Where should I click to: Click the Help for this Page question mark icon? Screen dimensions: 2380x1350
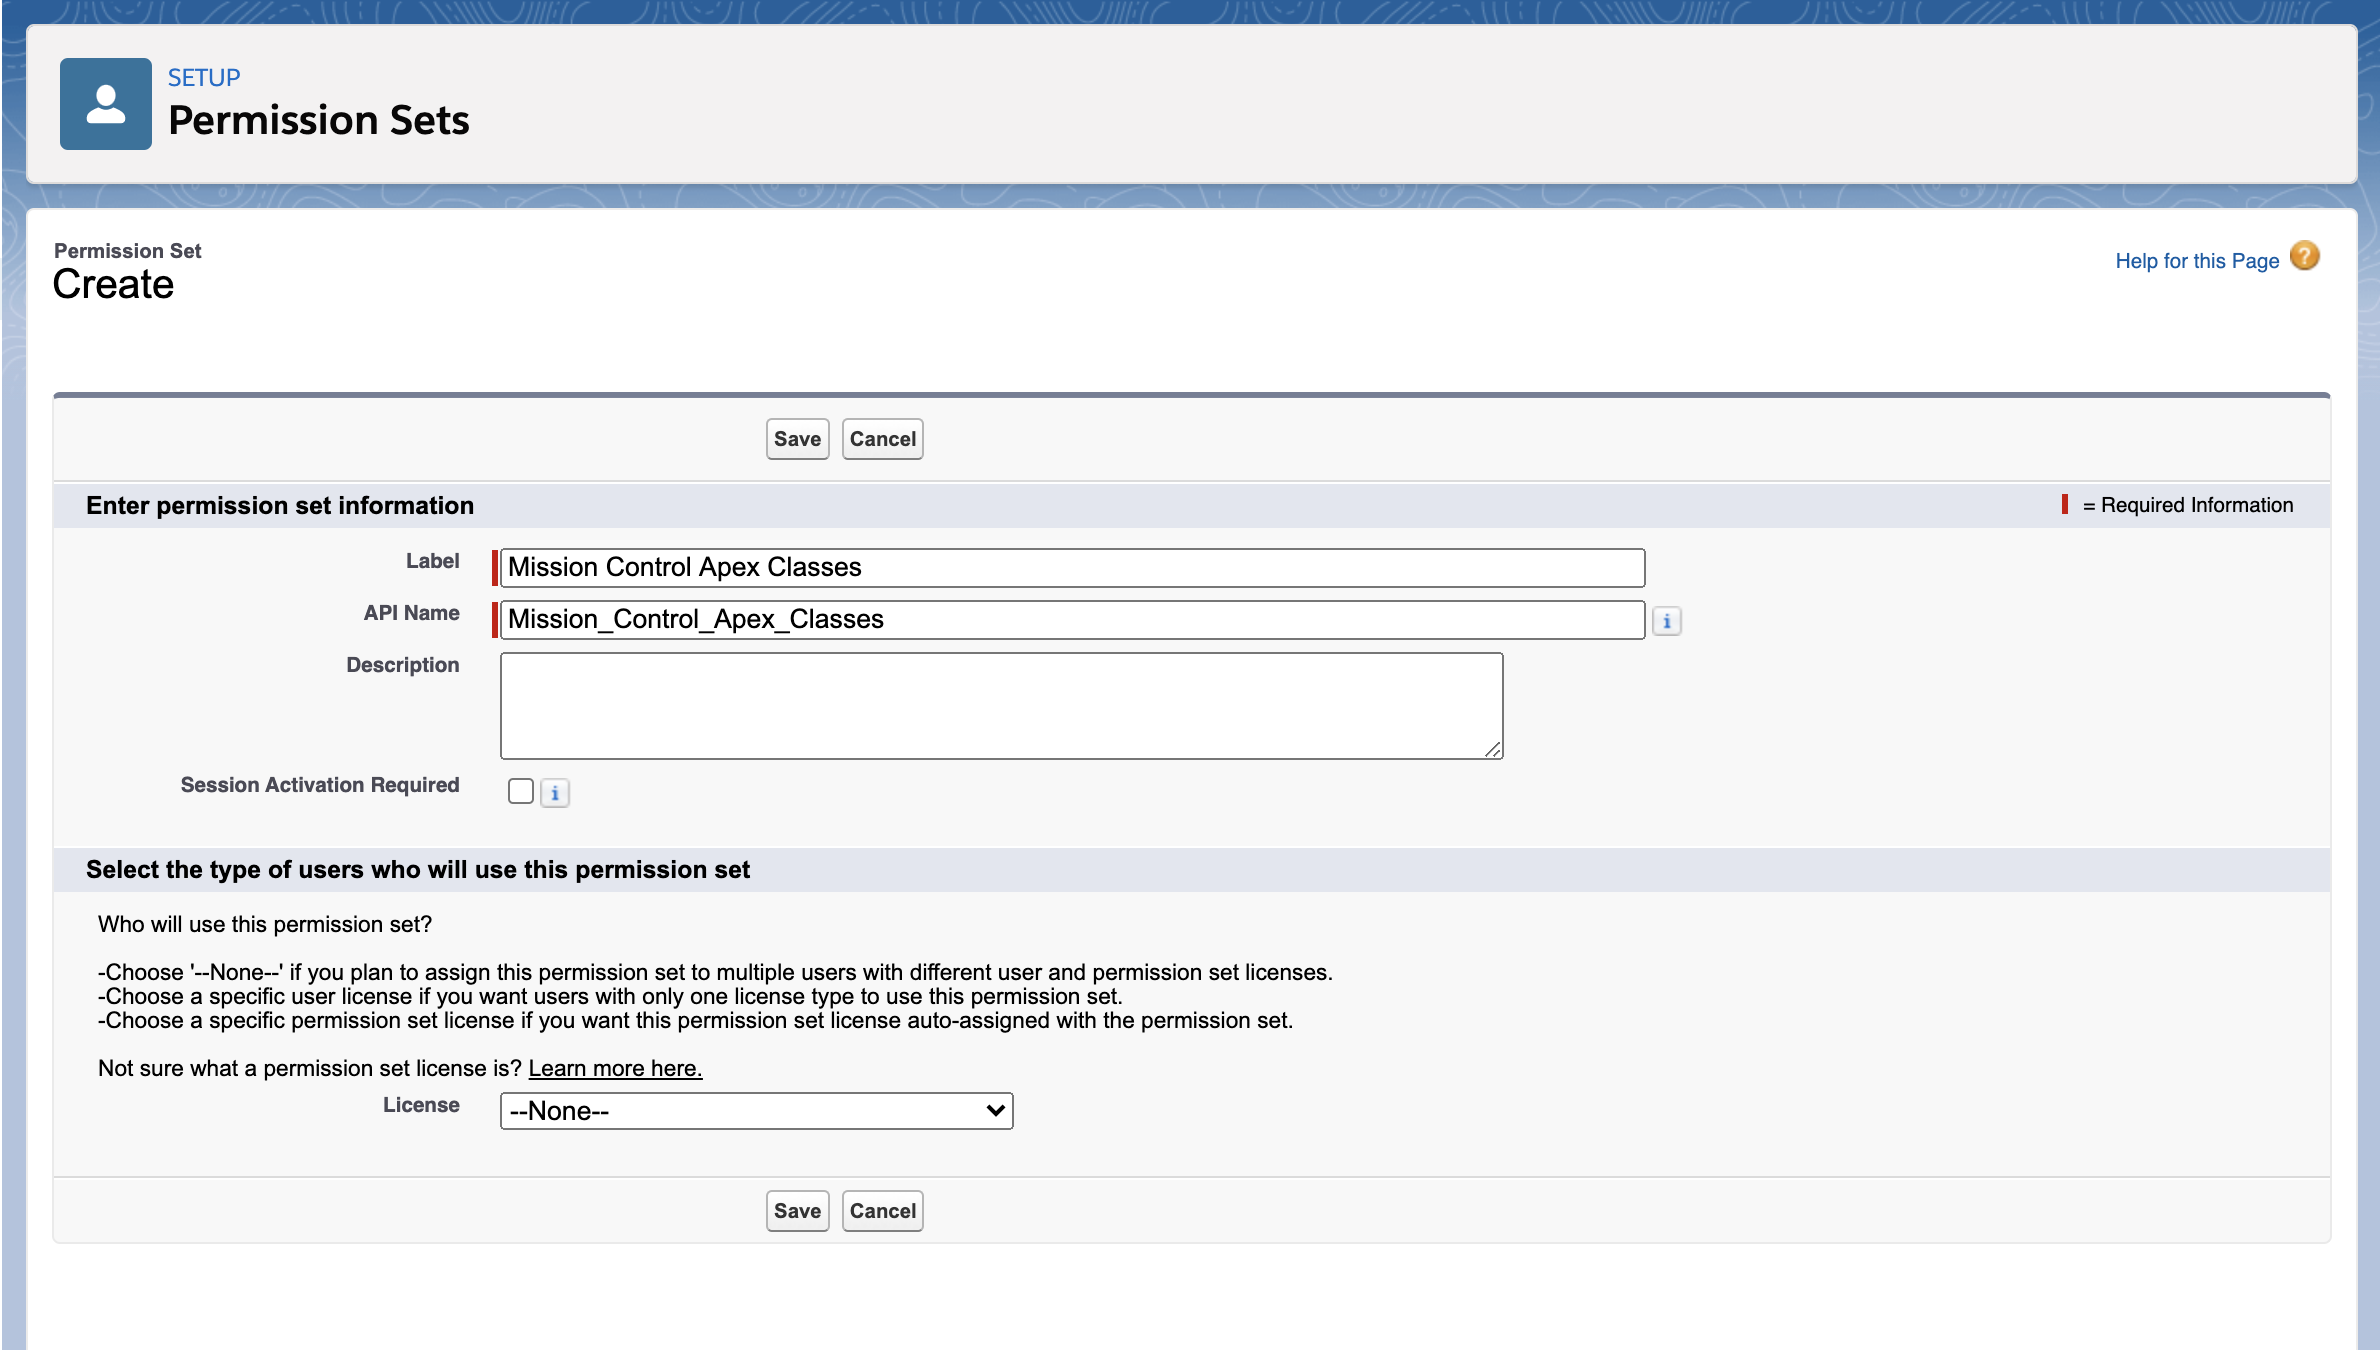point(2304,257)
